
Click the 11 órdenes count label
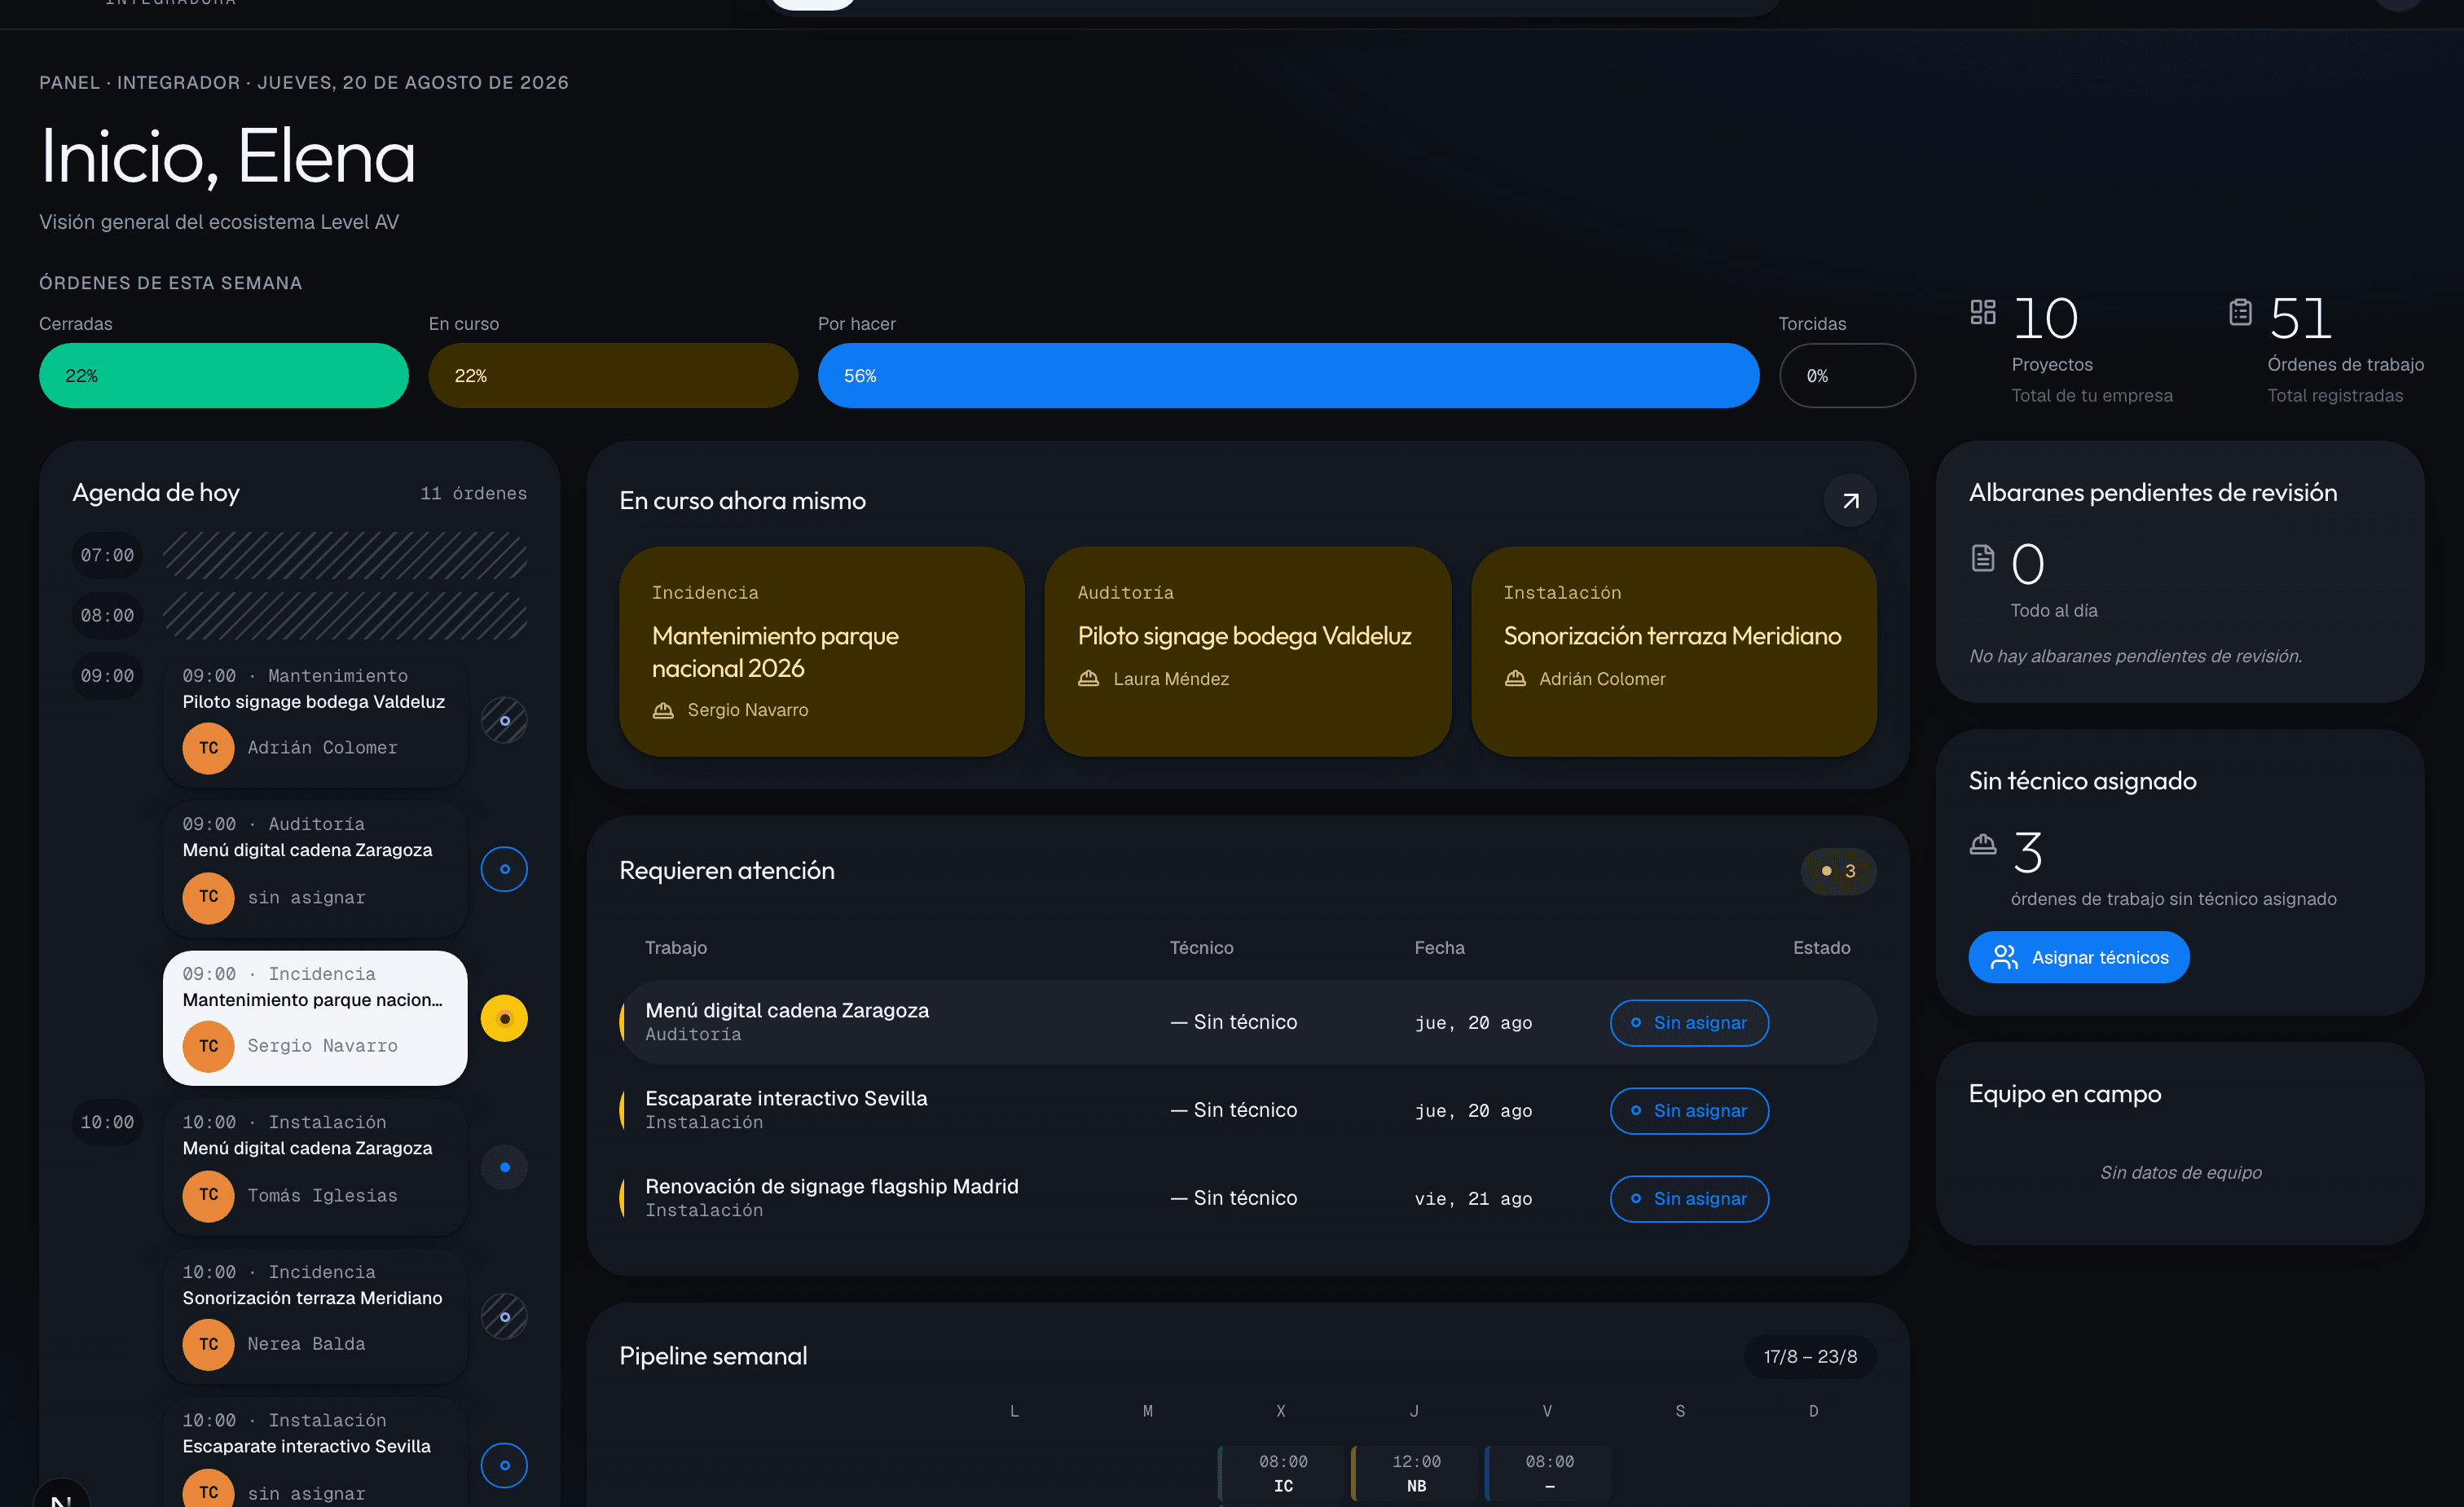click(x=473, y=494)
